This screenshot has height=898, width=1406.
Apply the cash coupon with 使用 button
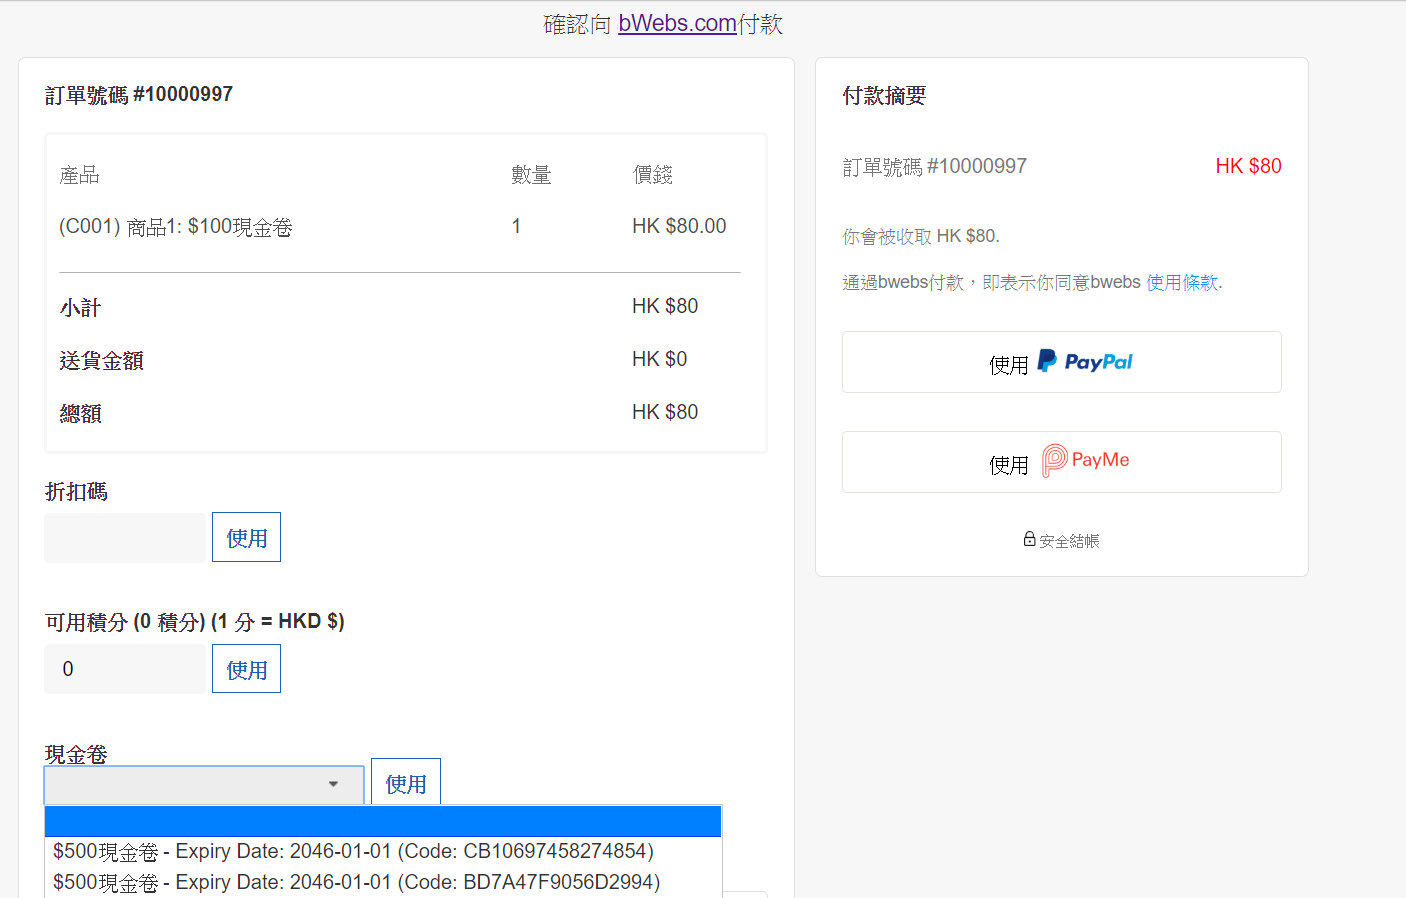click(x=405, y=783)
